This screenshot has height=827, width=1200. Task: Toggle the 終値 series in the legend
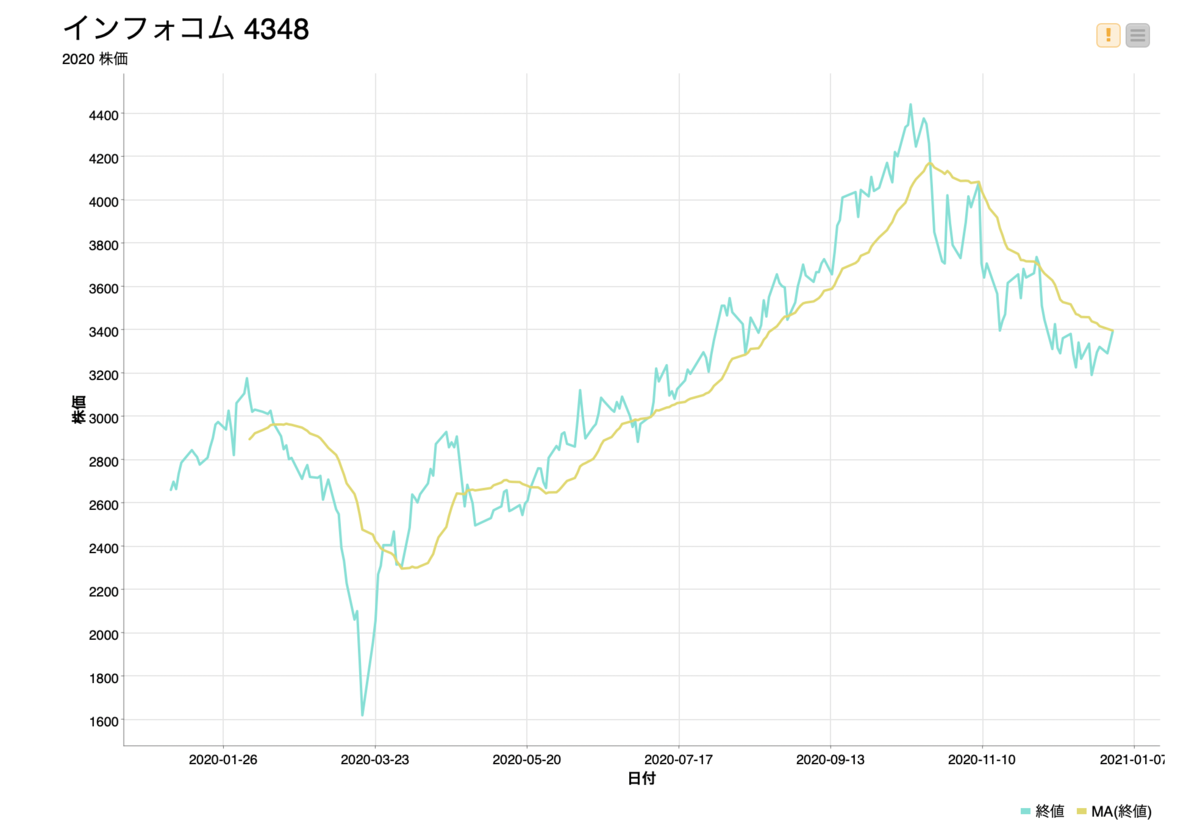click(x=1042, y=810)
